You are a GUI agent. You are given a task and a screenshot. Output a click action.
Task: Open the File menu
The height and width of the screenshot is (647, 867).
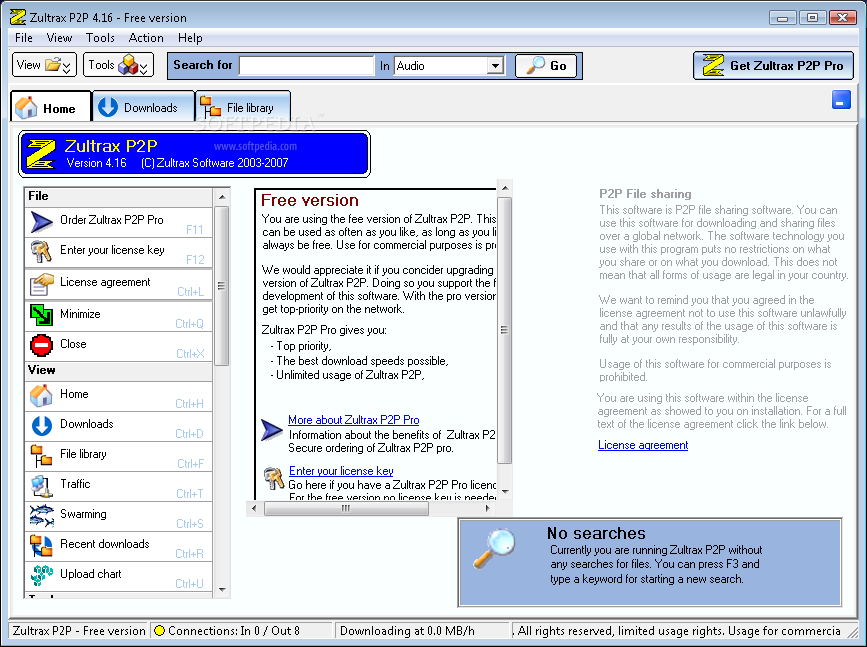click(24, 38)
